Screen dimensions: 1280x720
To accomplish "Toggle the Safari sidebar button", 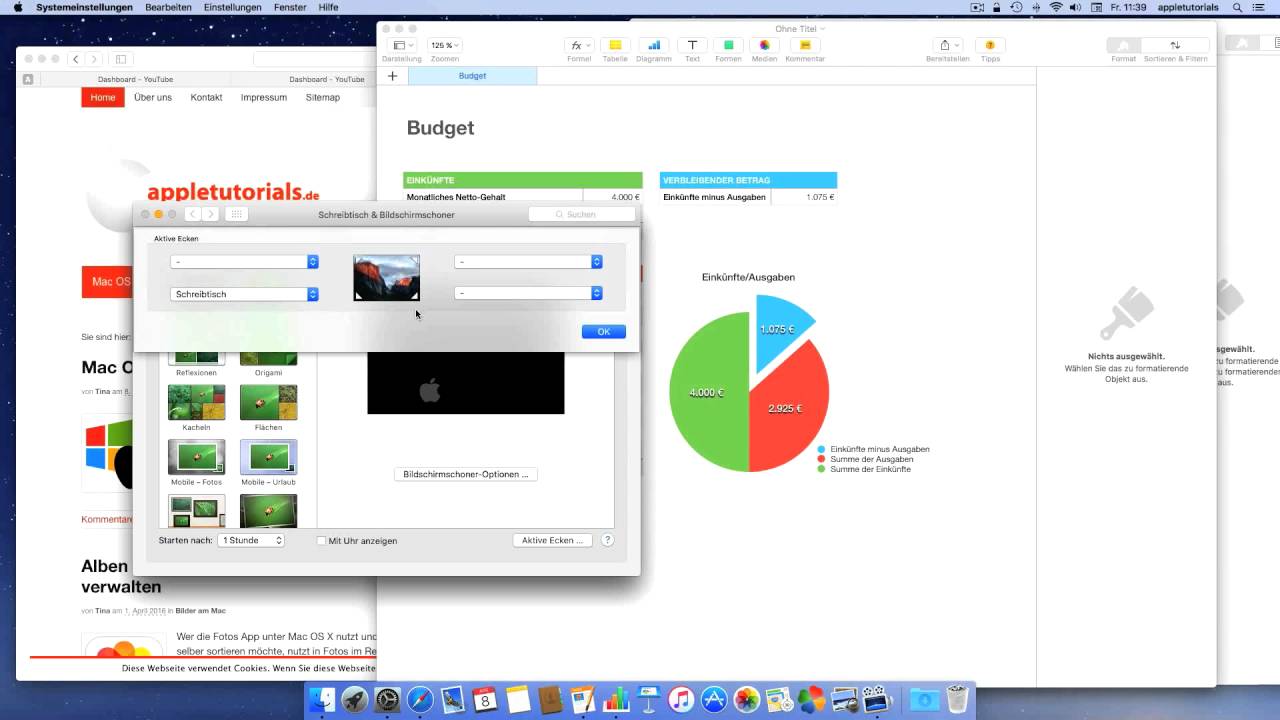I will (x=120, y=59).
